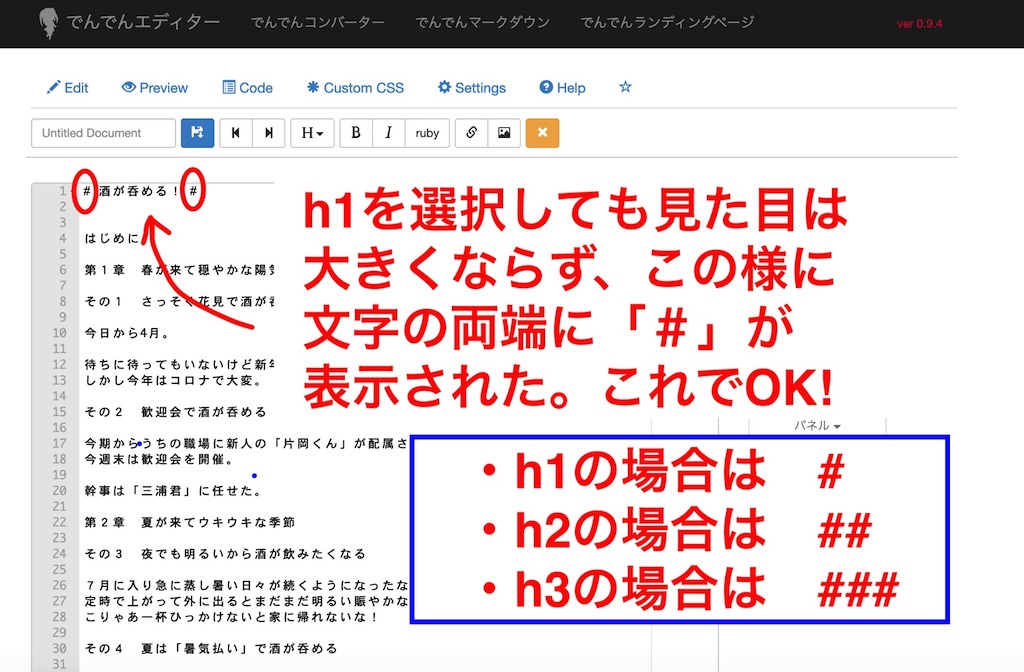This screenshot has height=672, width=1024.
Task: Click the blue save document icon
Action: click(x=197, y=133)
